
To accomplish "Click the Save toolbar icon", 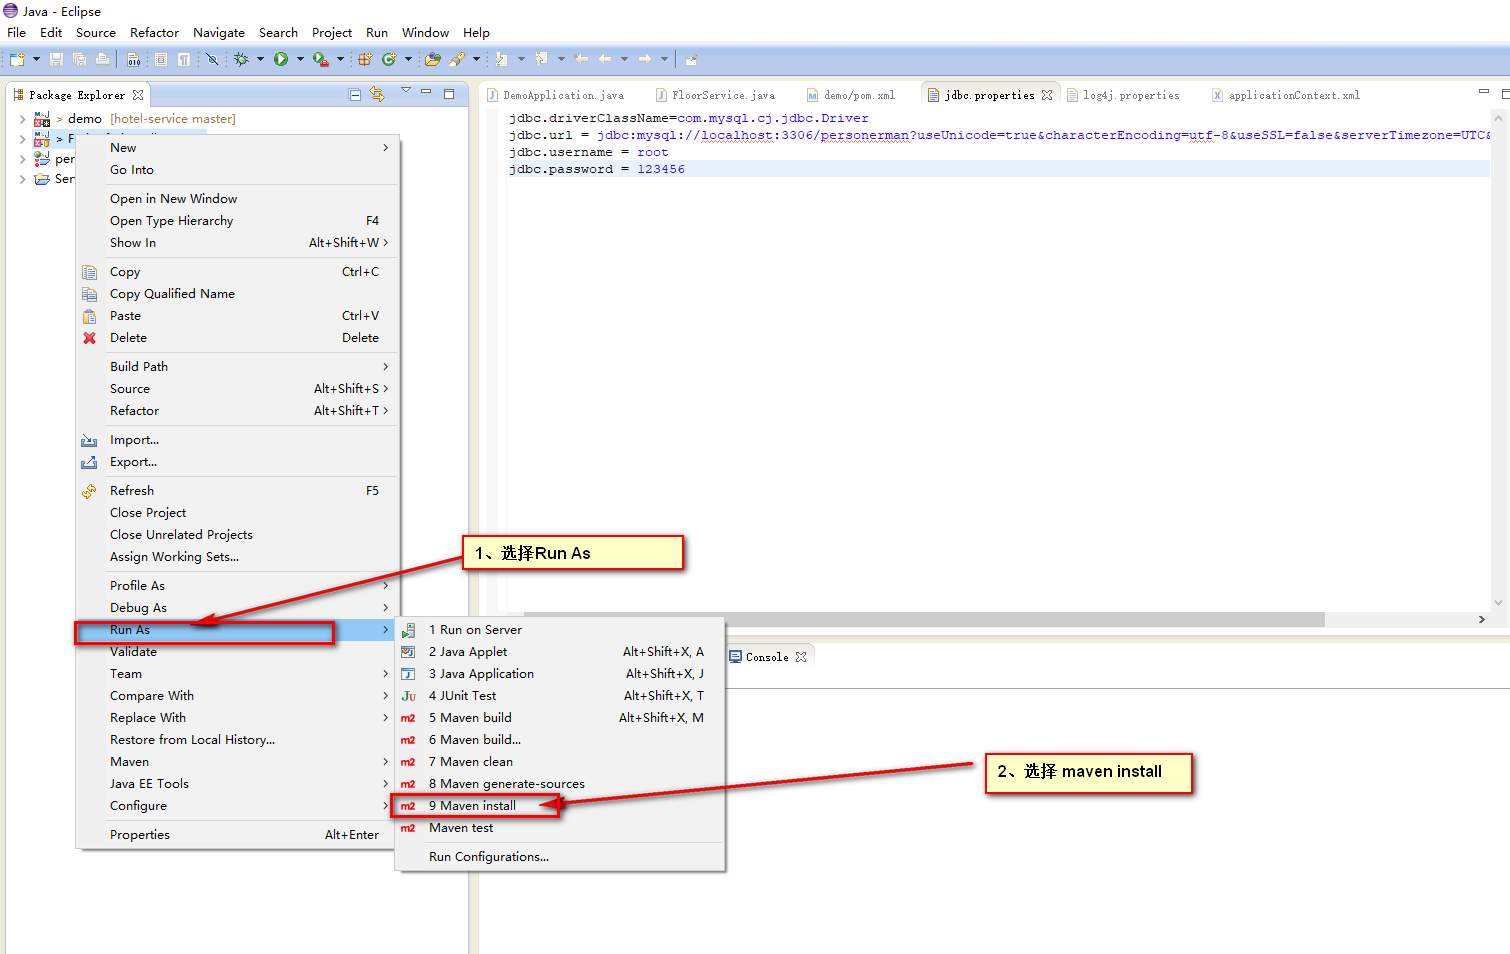I will [x=56, y=60].
